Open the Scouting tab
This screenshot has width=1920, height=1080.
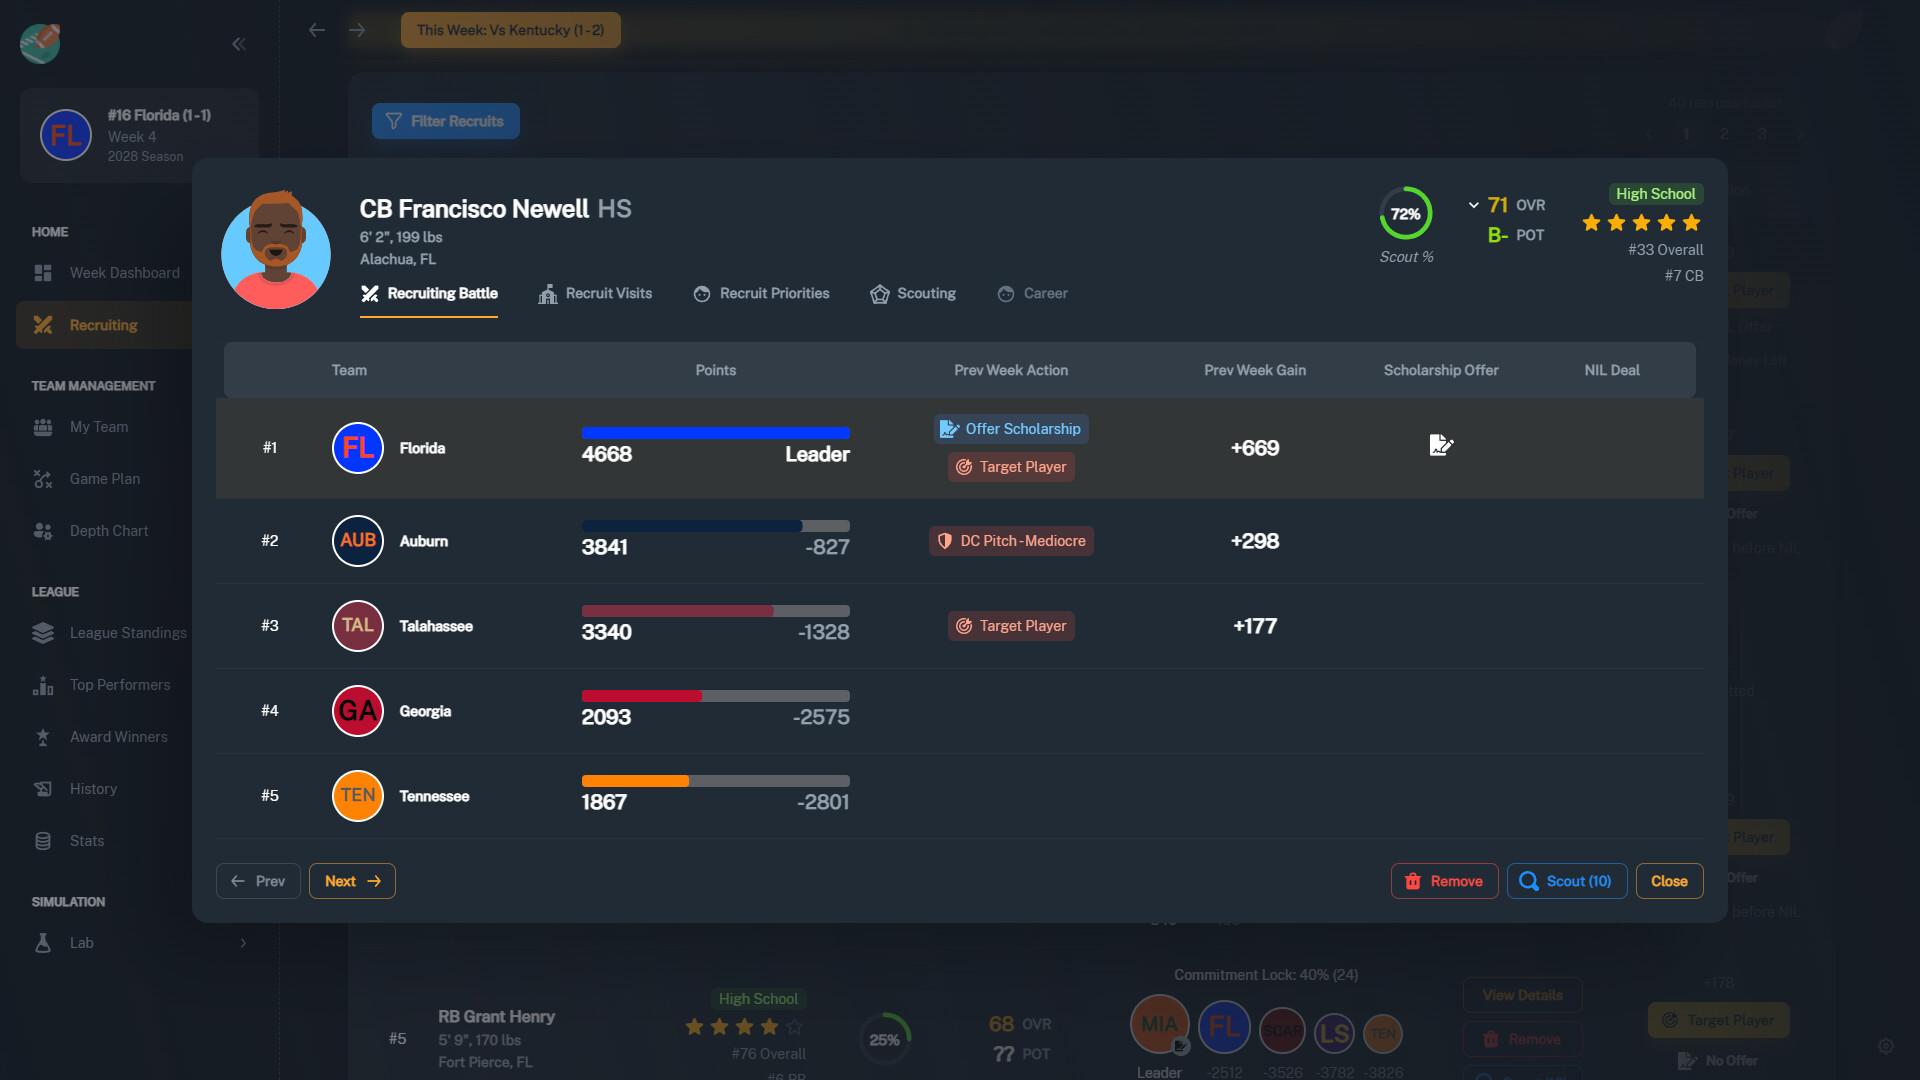click(913, 294)
